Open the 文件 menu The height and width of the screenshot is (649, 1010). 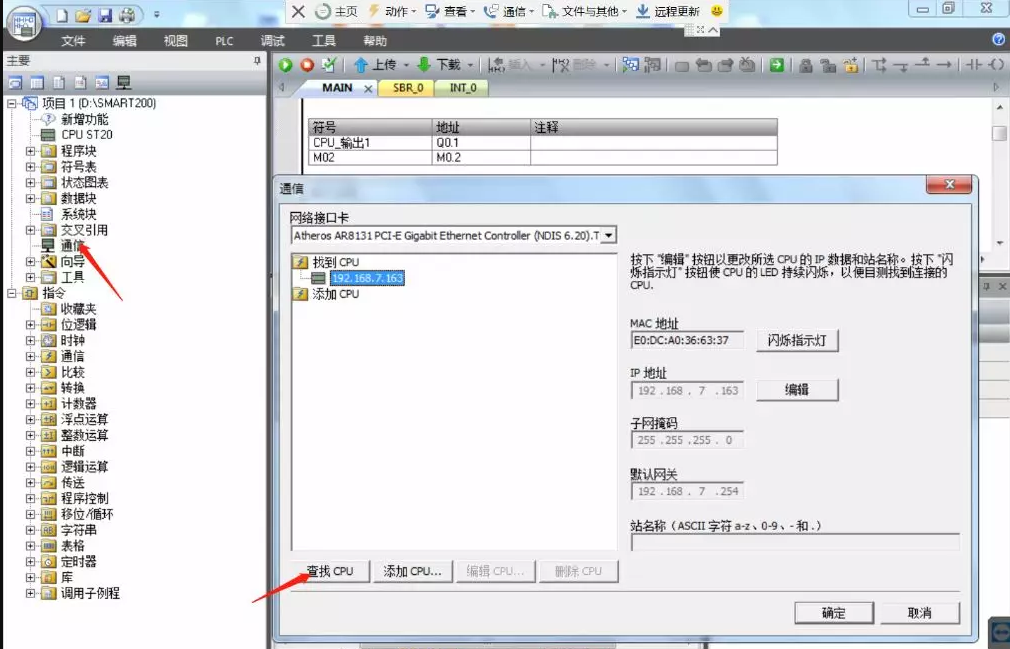tap(73, 41)
